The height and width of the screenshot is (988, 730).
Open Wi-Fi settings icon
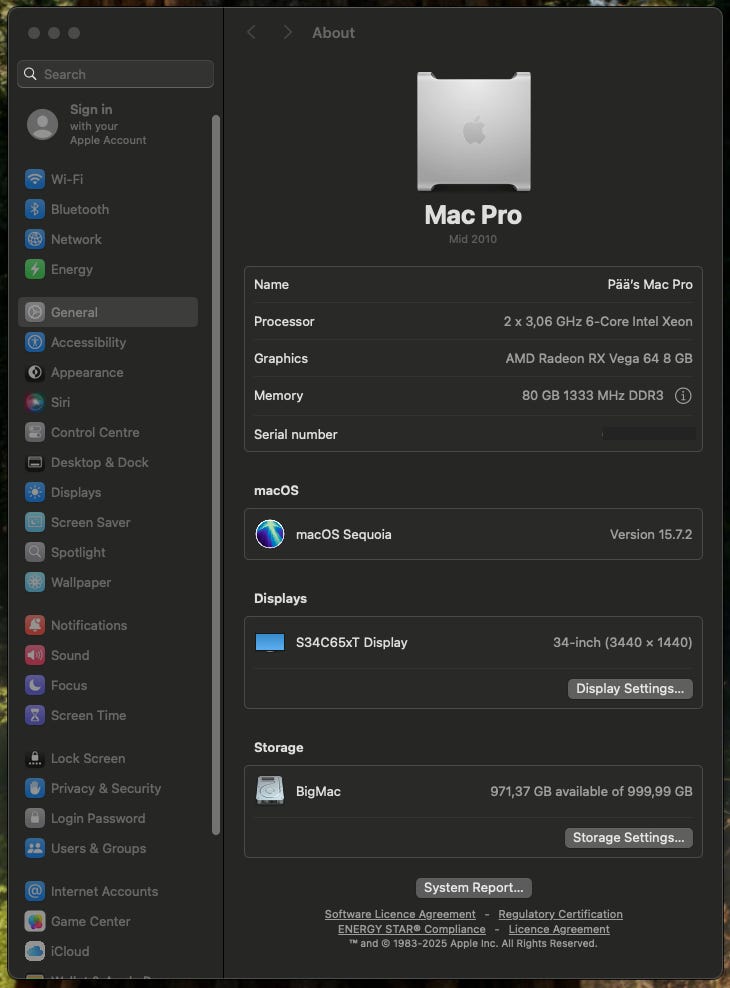tap(35, 179)
